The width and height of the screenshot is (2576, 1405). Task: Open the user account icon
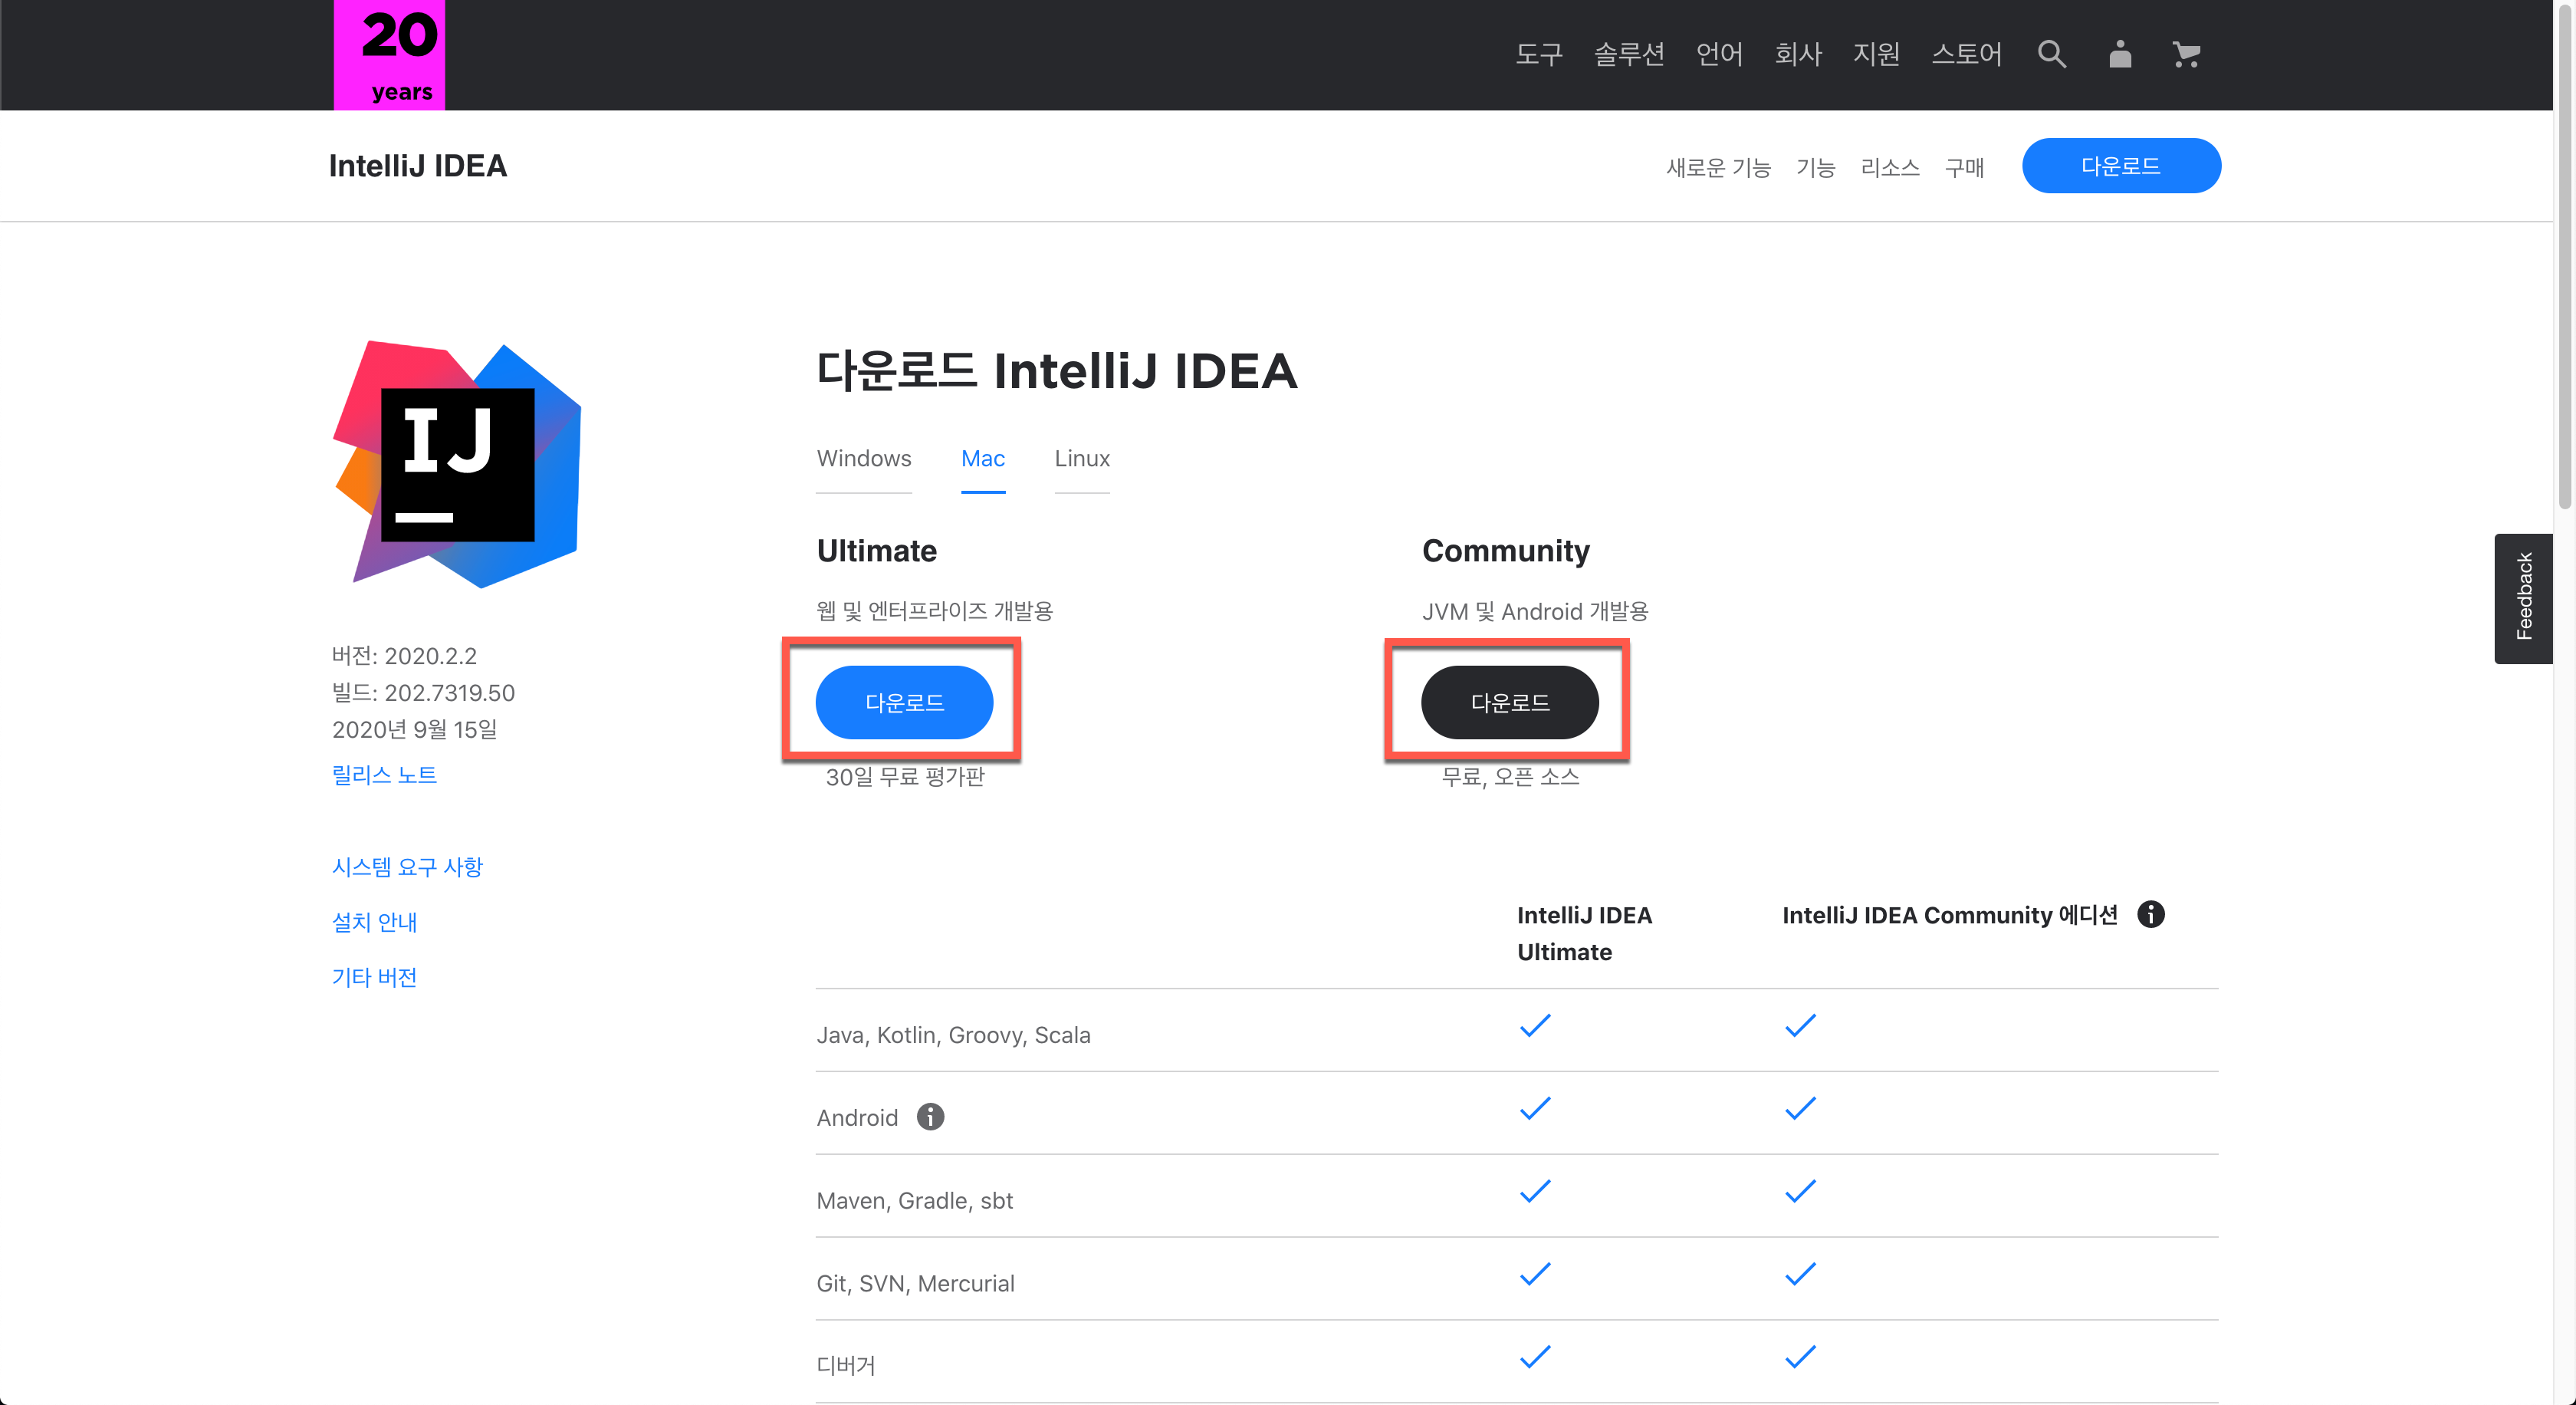(x=2119, y=54)
